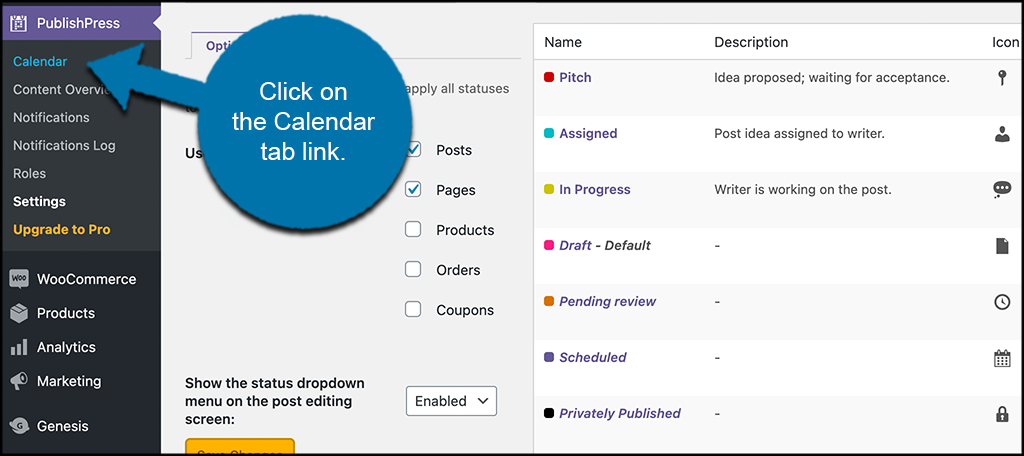Uncheck the Posts checkbox
1024x456 pixels.
(413, 150)
